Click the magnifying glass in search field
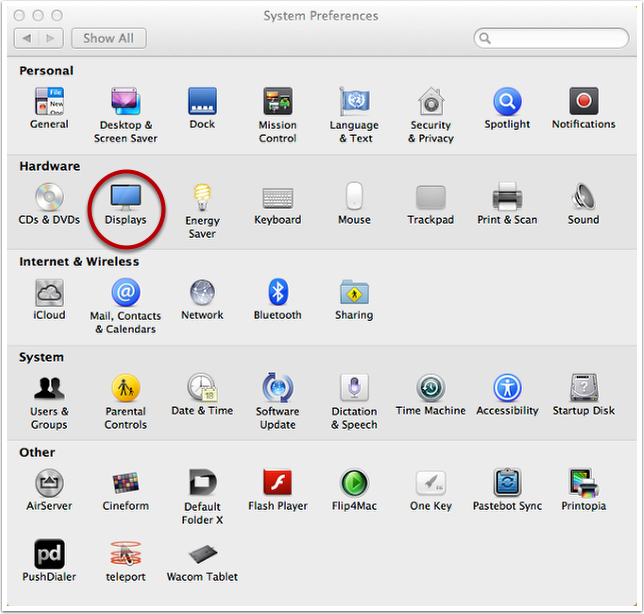 click(x=485, y=39)
